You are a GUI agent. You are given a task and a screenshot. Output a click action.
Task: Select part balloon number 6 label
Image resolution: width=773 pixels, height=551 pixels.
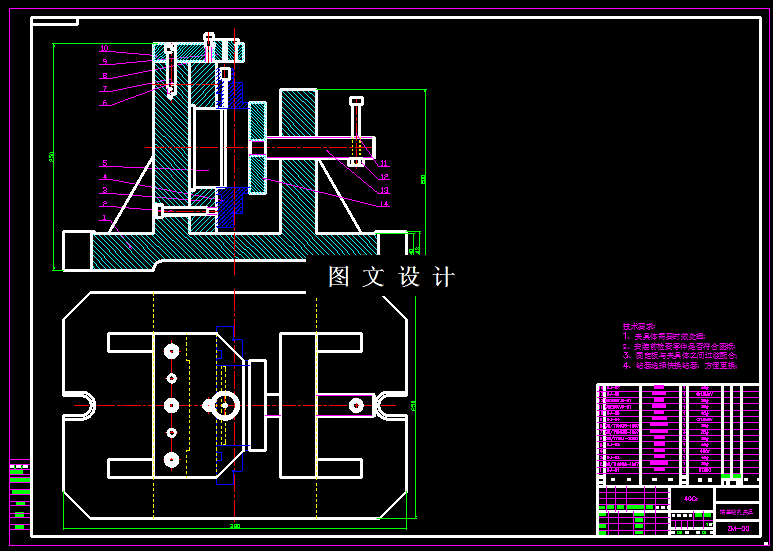coord(105,103)
